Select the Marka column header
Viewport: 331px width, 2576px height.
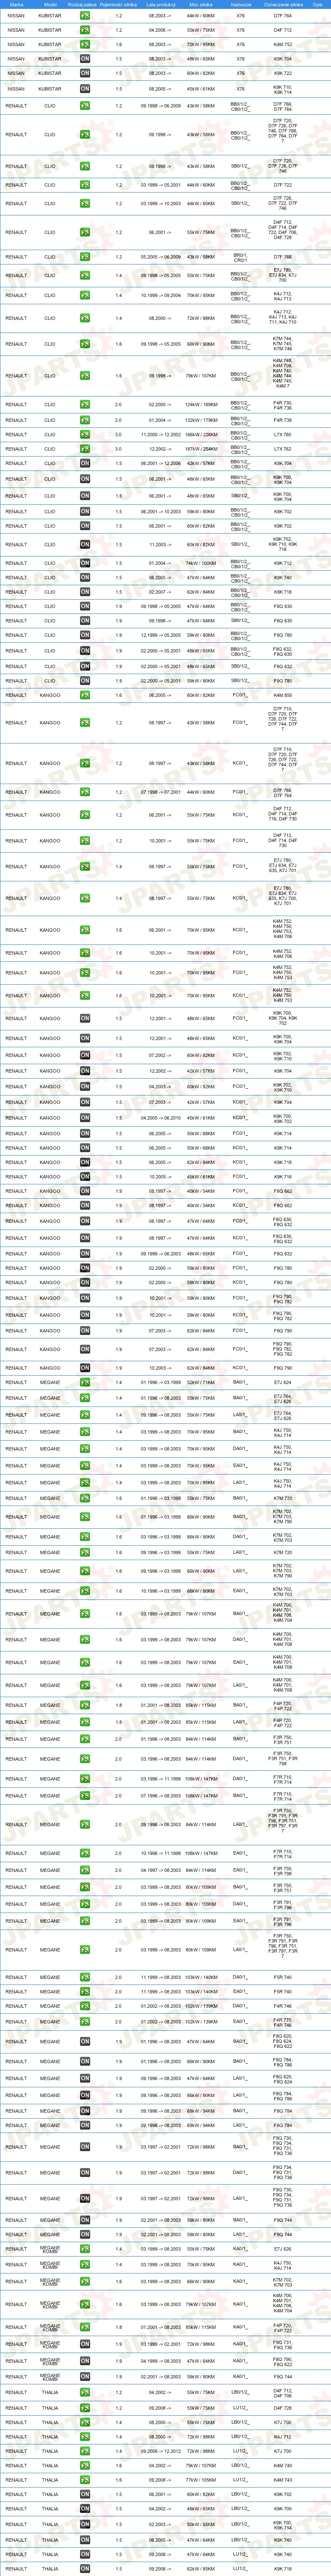(x=17, y=5)
